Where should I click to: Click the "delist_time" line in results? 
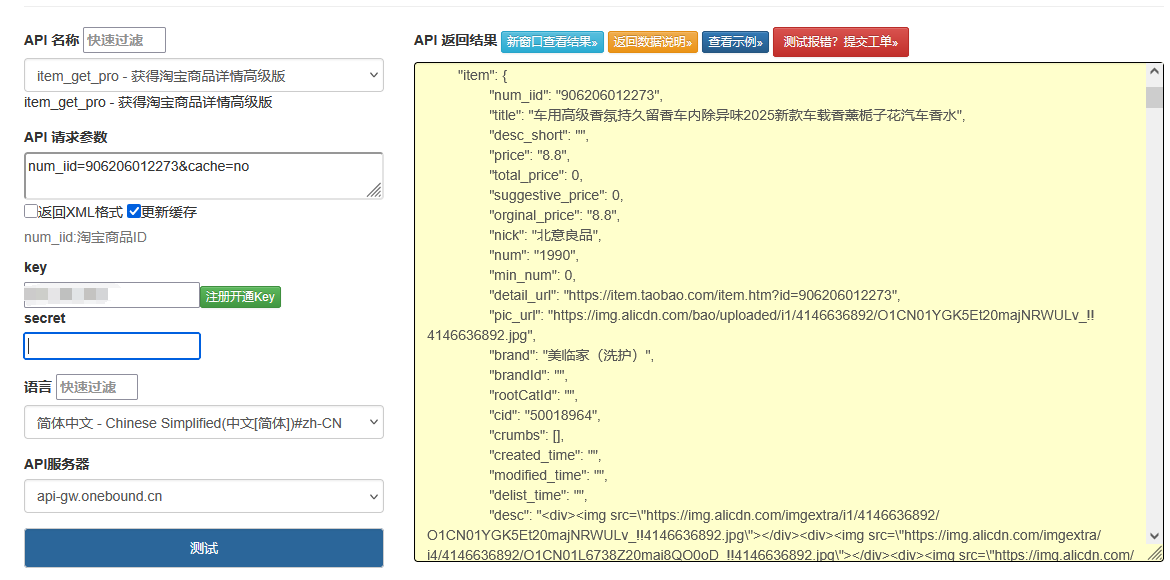539,495
